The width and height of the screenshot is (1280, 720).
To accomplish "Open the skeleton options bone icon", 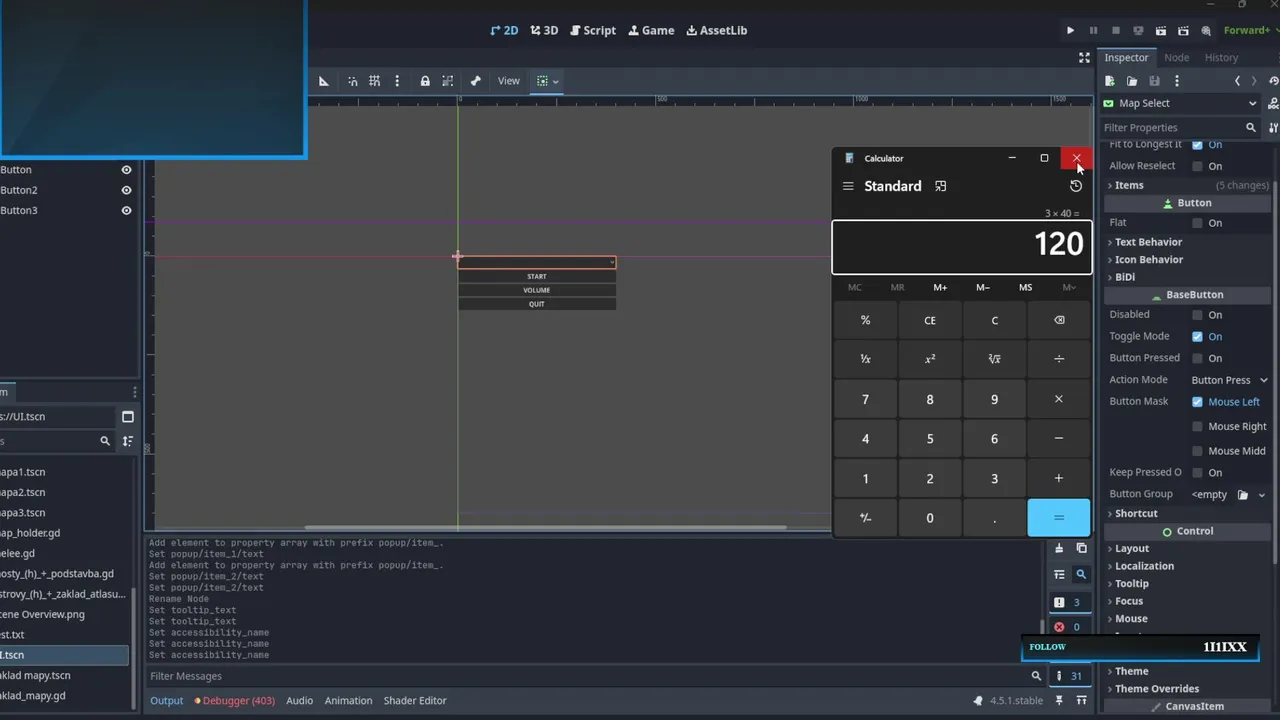I will click(476, 81).
